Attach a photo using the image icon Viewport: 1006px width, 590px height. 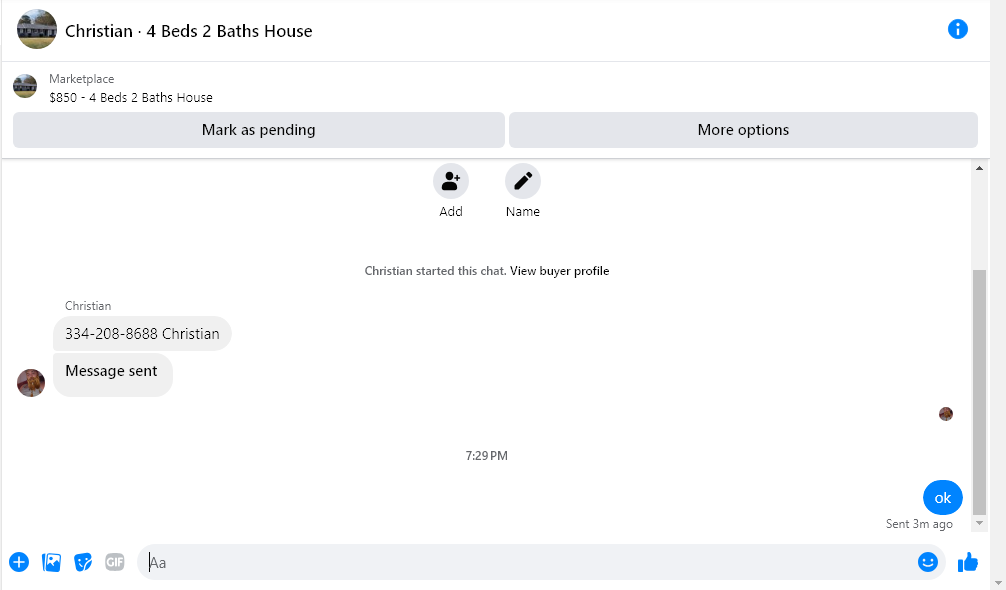click(x=51, y=562)
